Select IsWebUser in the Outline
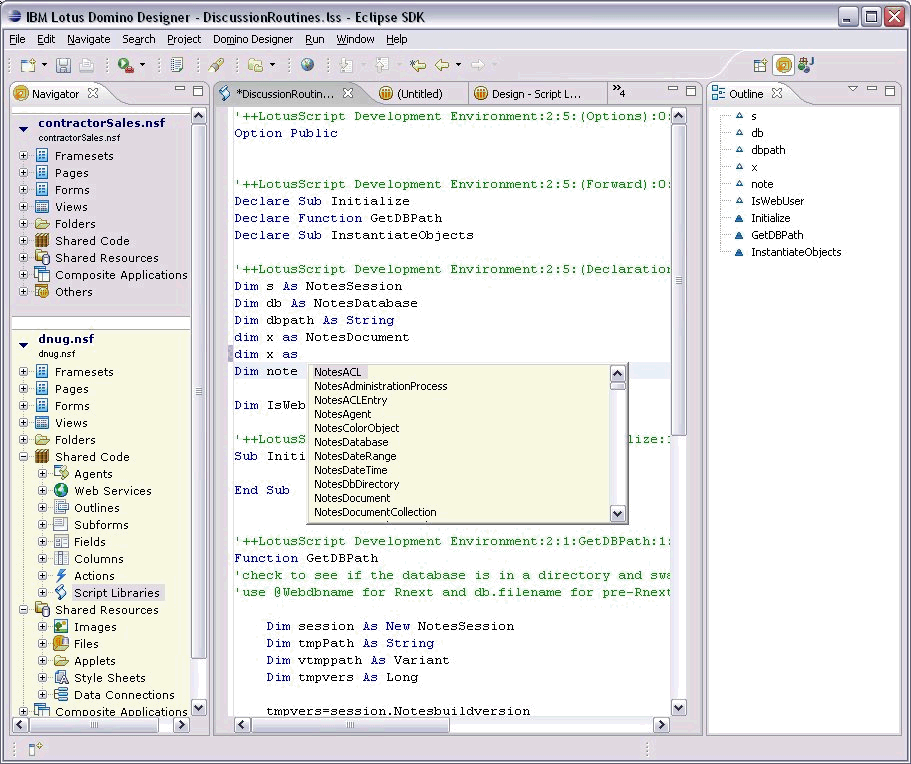The width and height of the screenshot is (911, 764). pyautogui.click(x=777, y=201)
